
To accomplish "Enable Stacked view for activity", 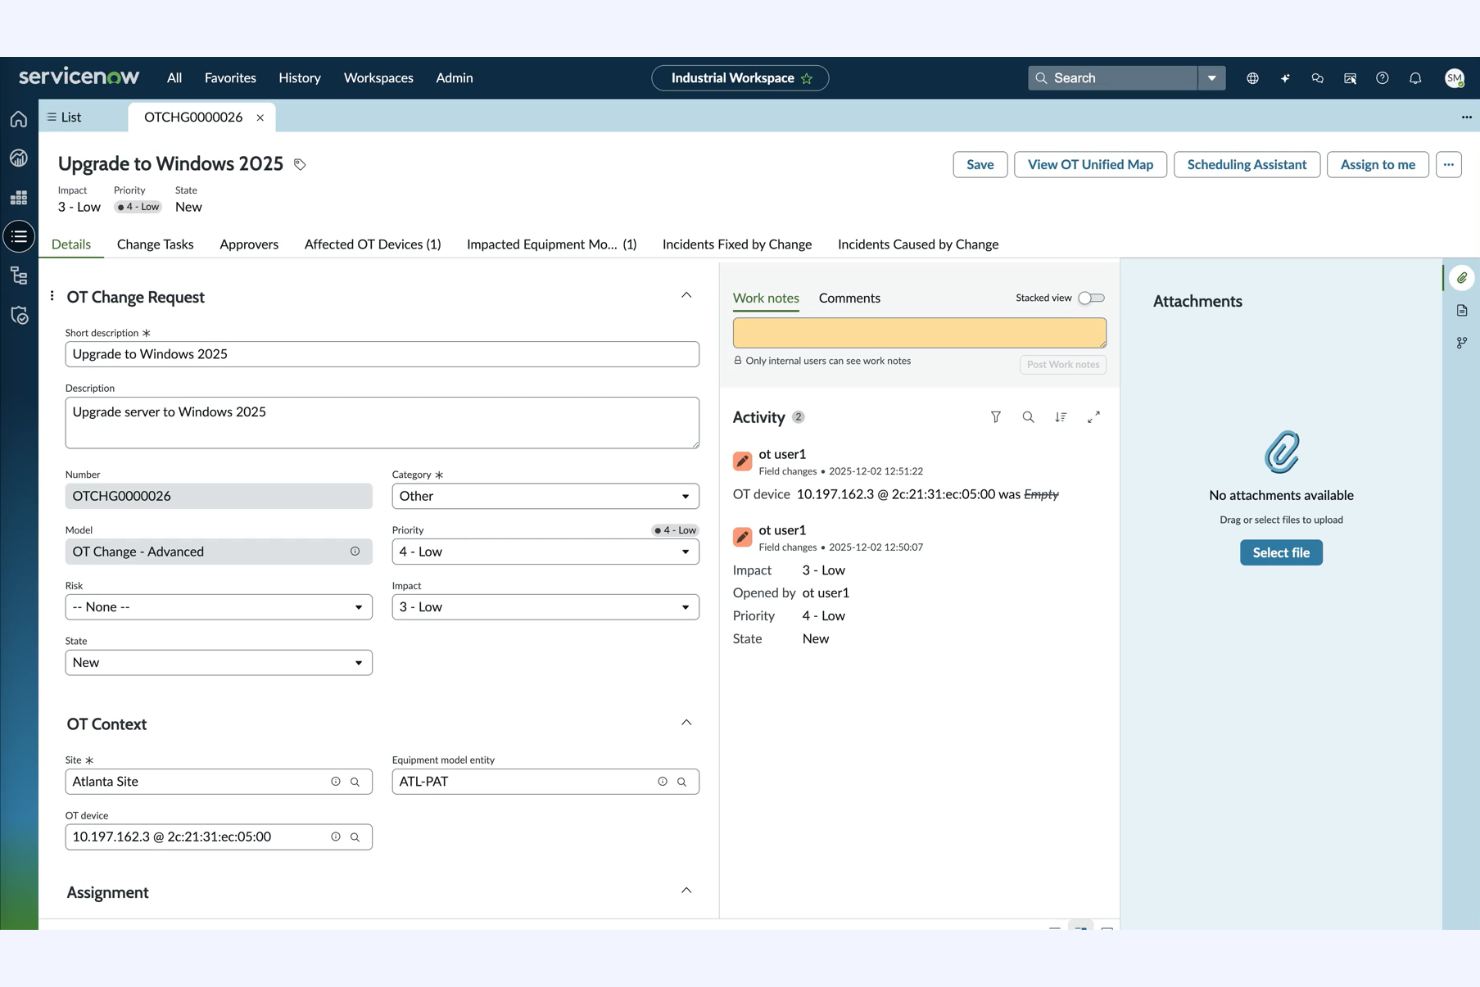I will 1091,297.
